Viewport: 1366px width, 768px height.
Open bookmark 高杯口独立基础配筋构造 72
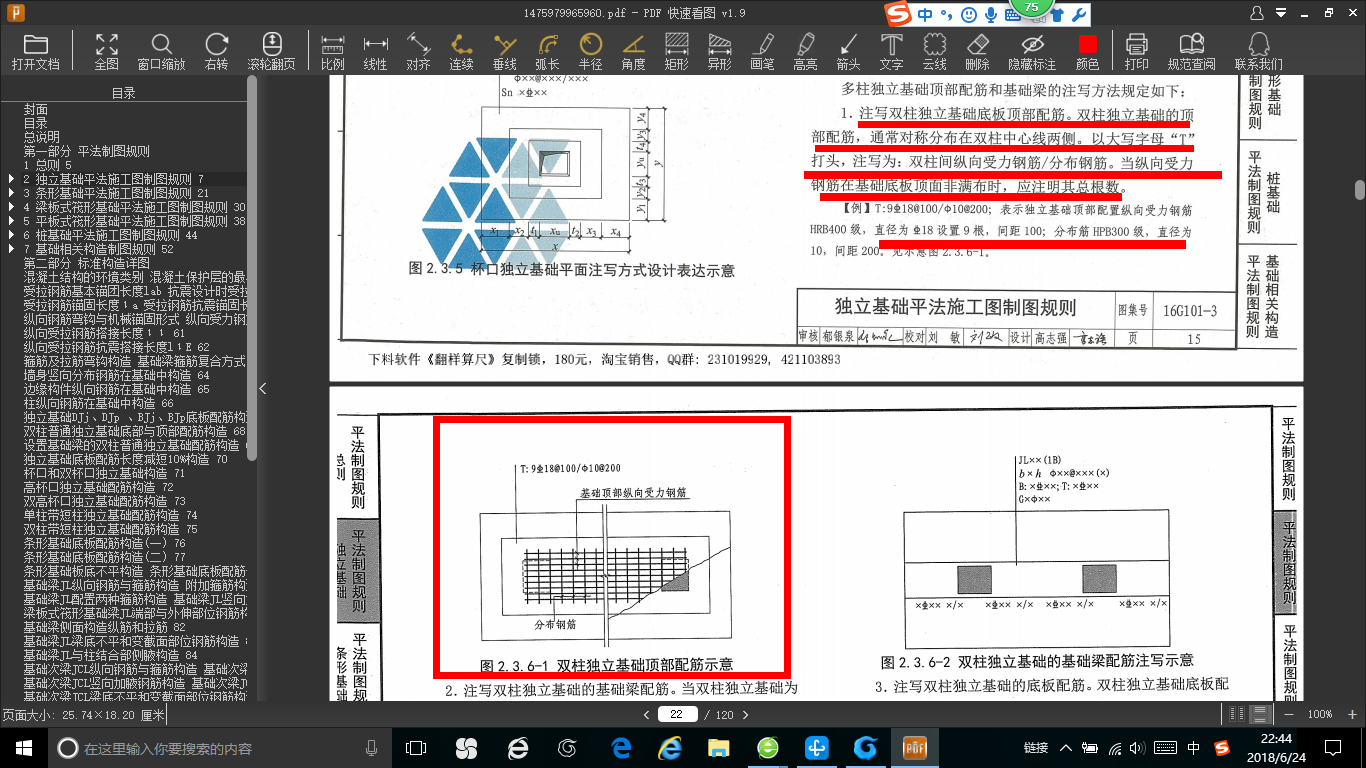[x=98, y=486]
